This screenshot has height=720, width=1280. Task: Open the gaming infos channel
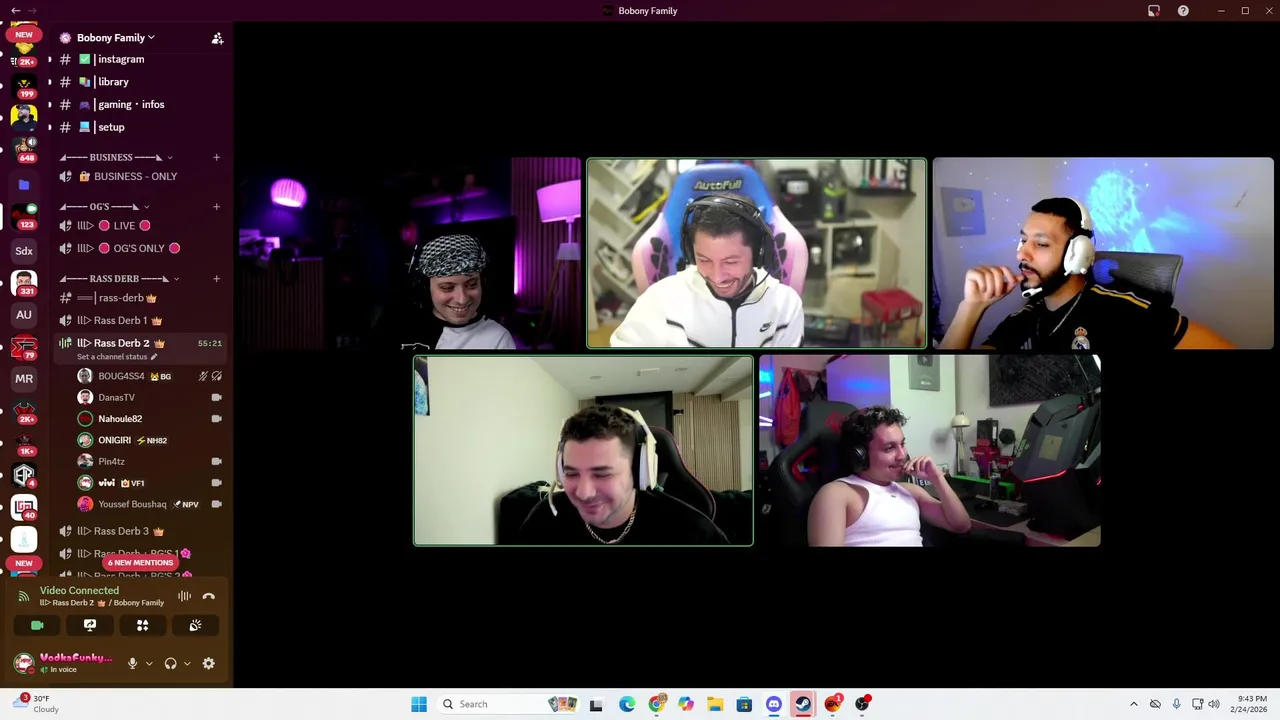tap(140, 104)
